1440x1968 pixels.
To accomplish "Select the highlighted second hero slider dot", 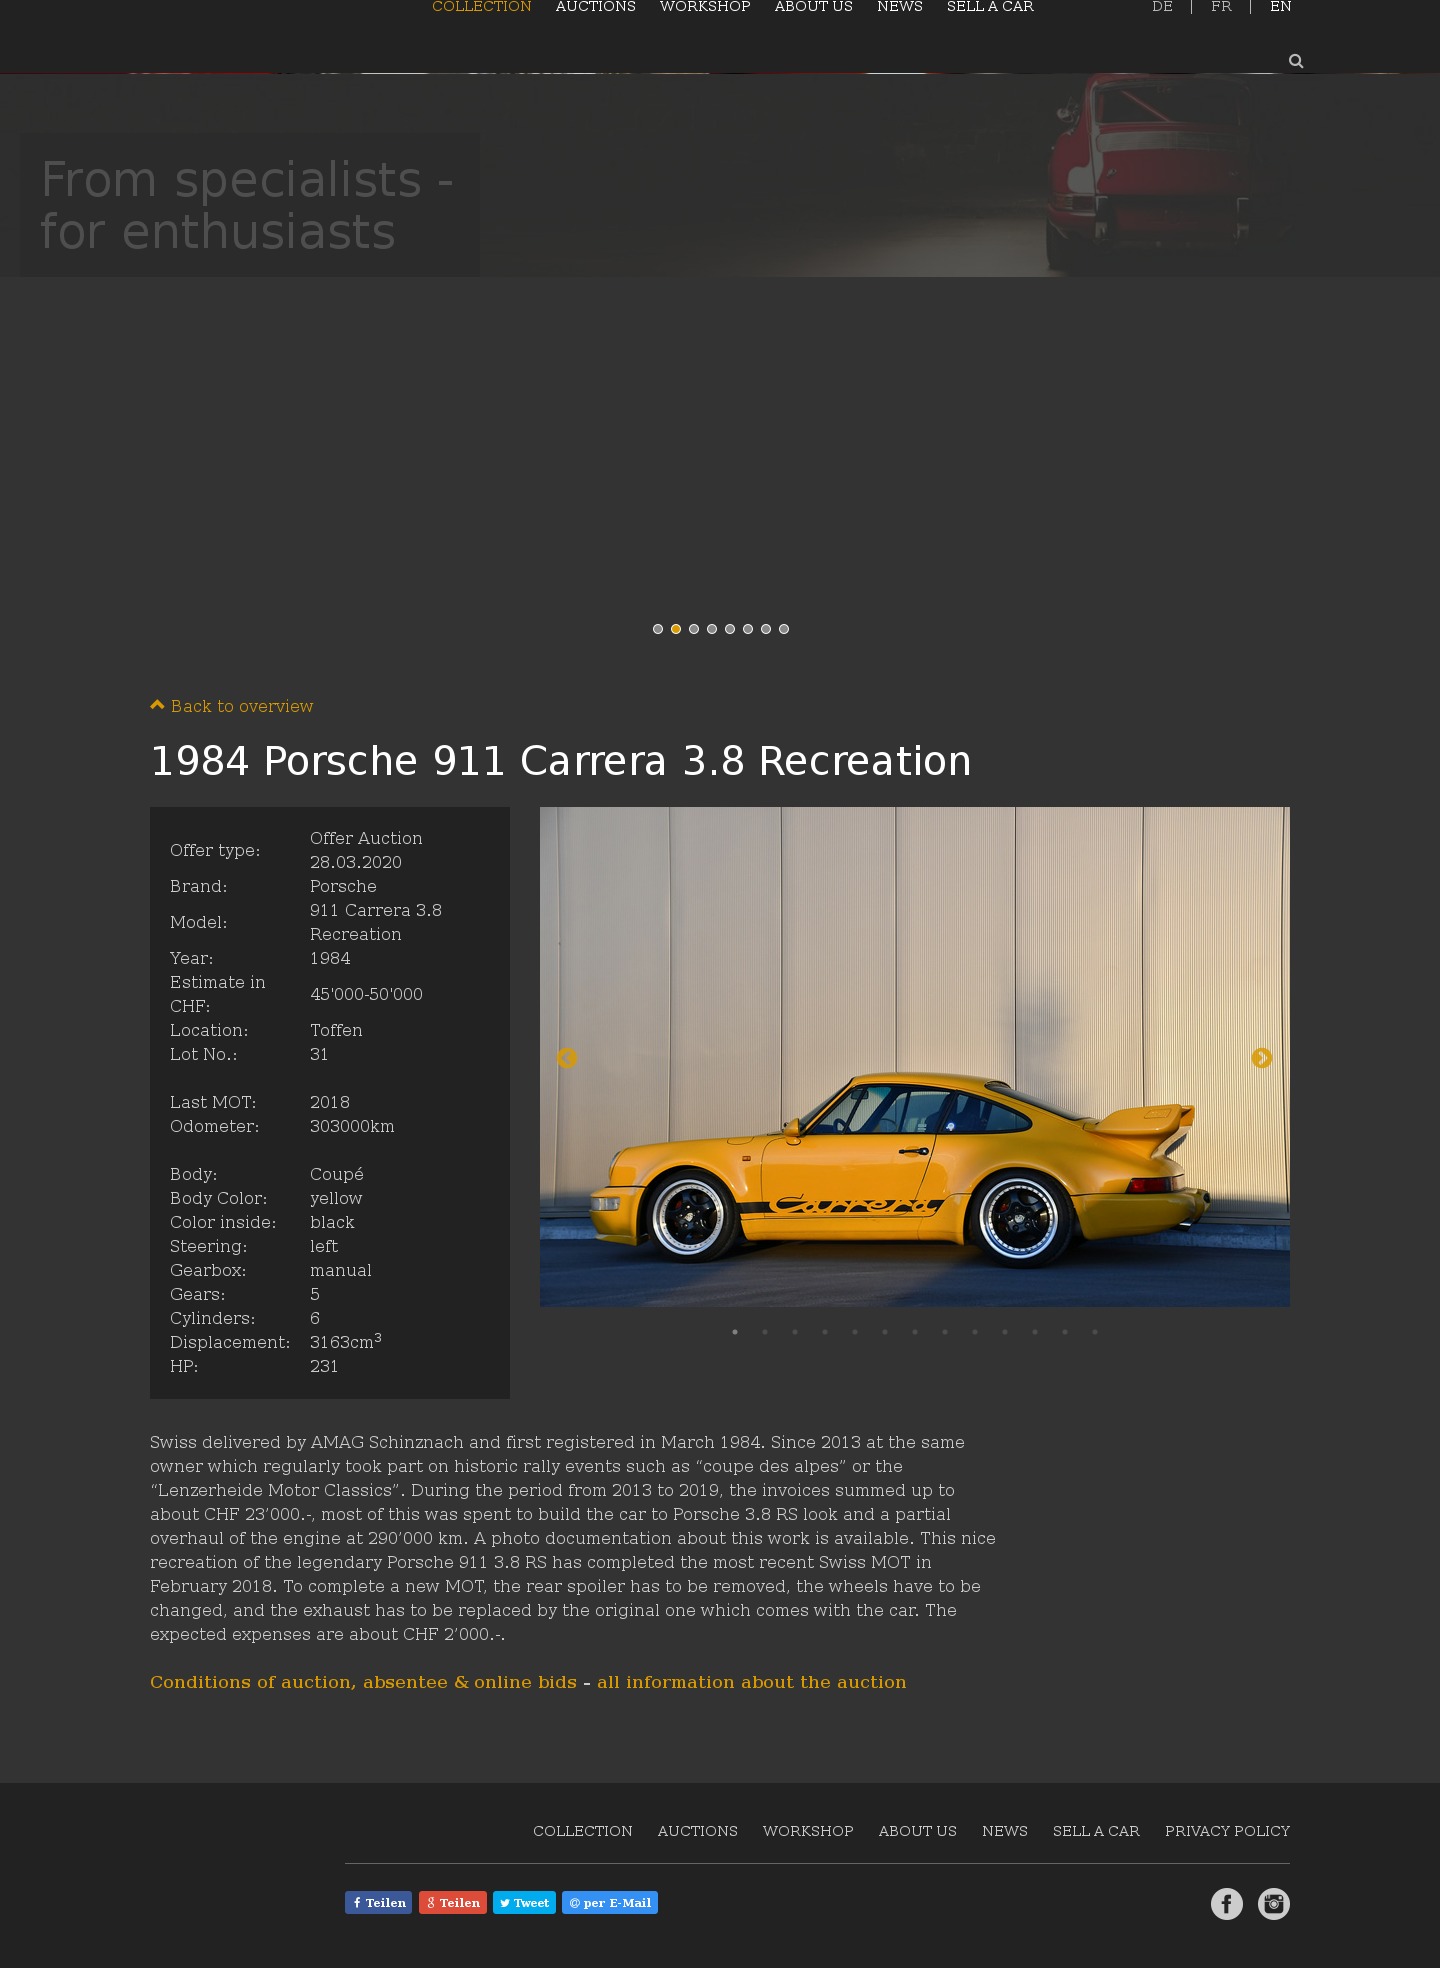I will (676, 629).
